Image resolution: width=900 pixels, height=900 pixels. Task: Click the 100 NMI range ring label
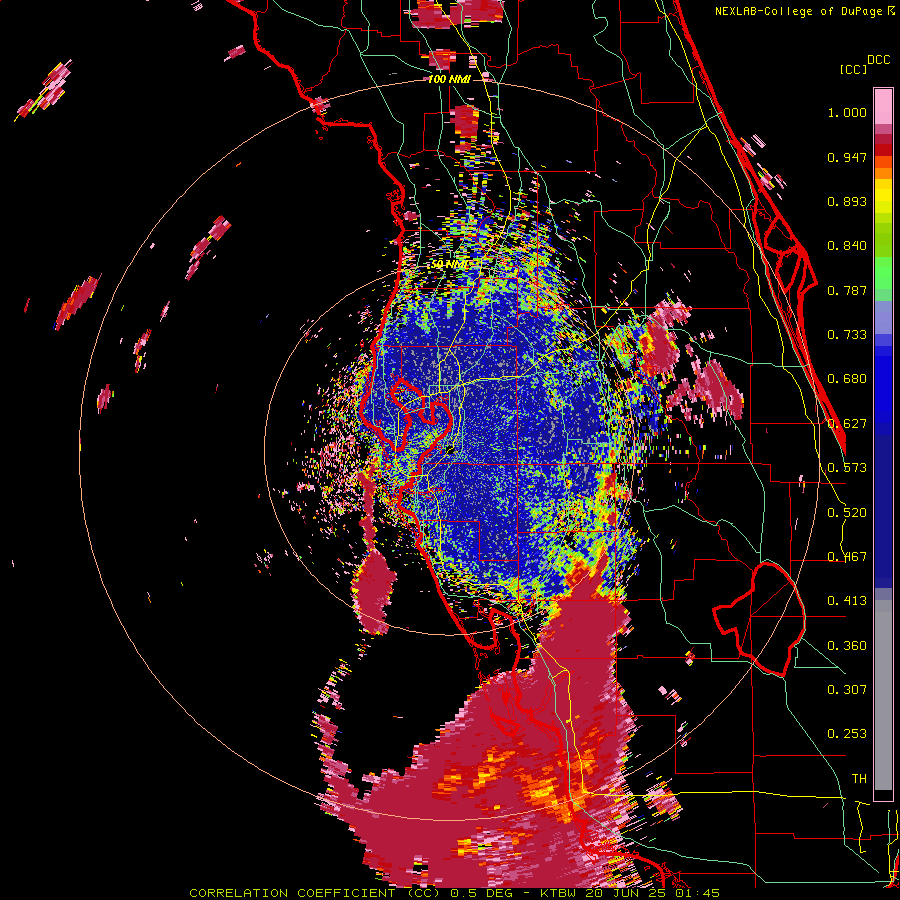tap(449, 79)
